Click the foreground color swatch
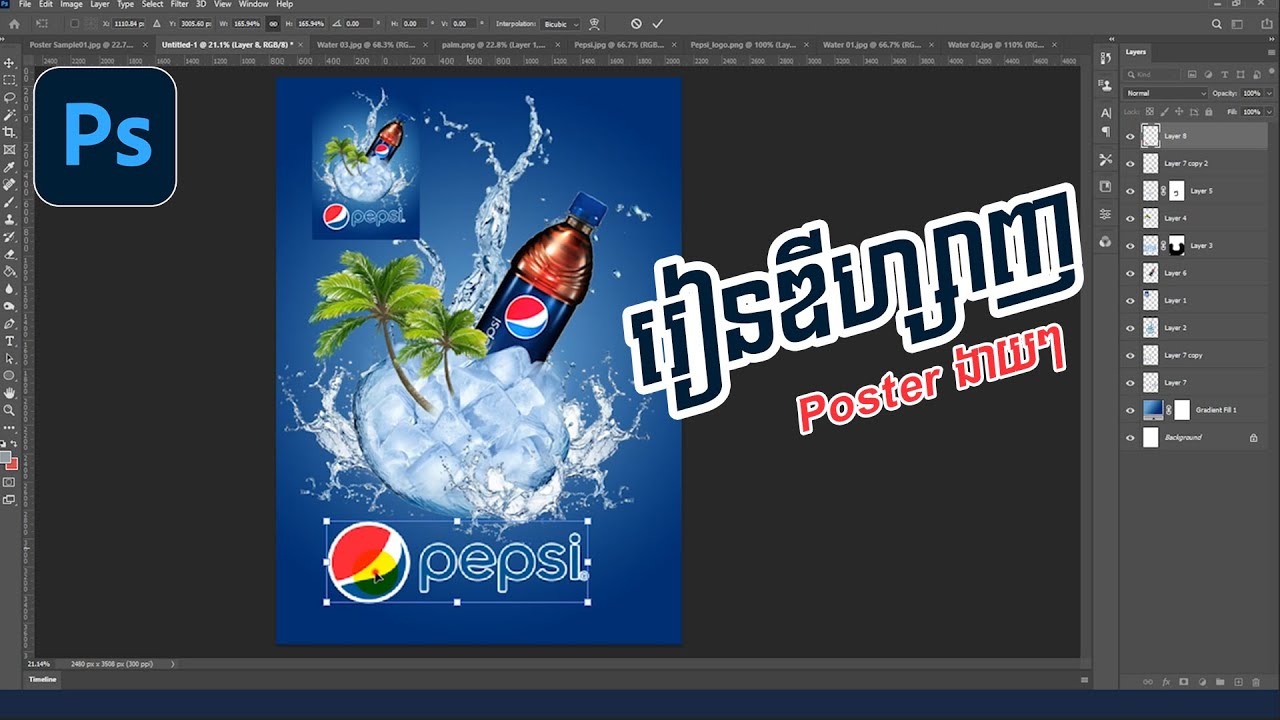Screen dimensions: 1280x720 6,457
